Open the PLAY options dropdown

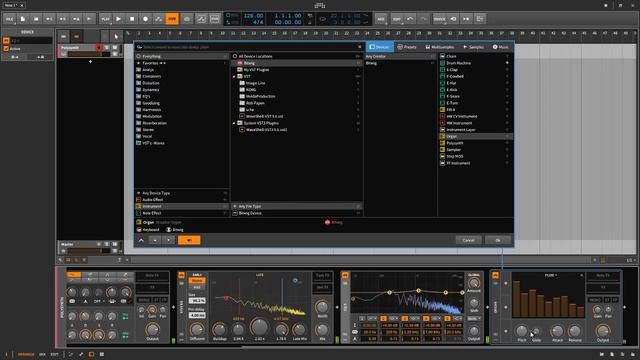pyautogui.click(x=105, y=19)
